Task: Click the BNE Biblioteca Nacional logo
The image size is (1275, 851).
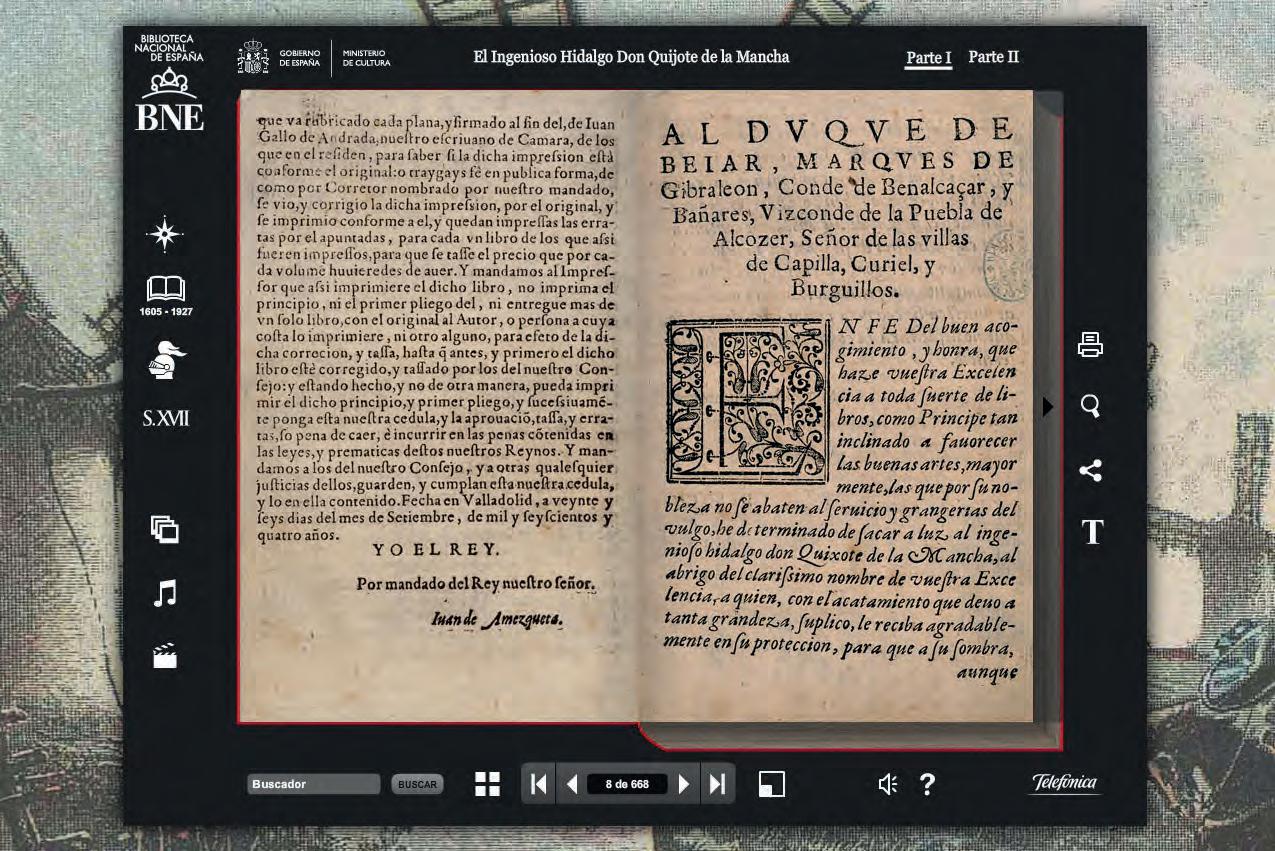Action: point(169,83)
